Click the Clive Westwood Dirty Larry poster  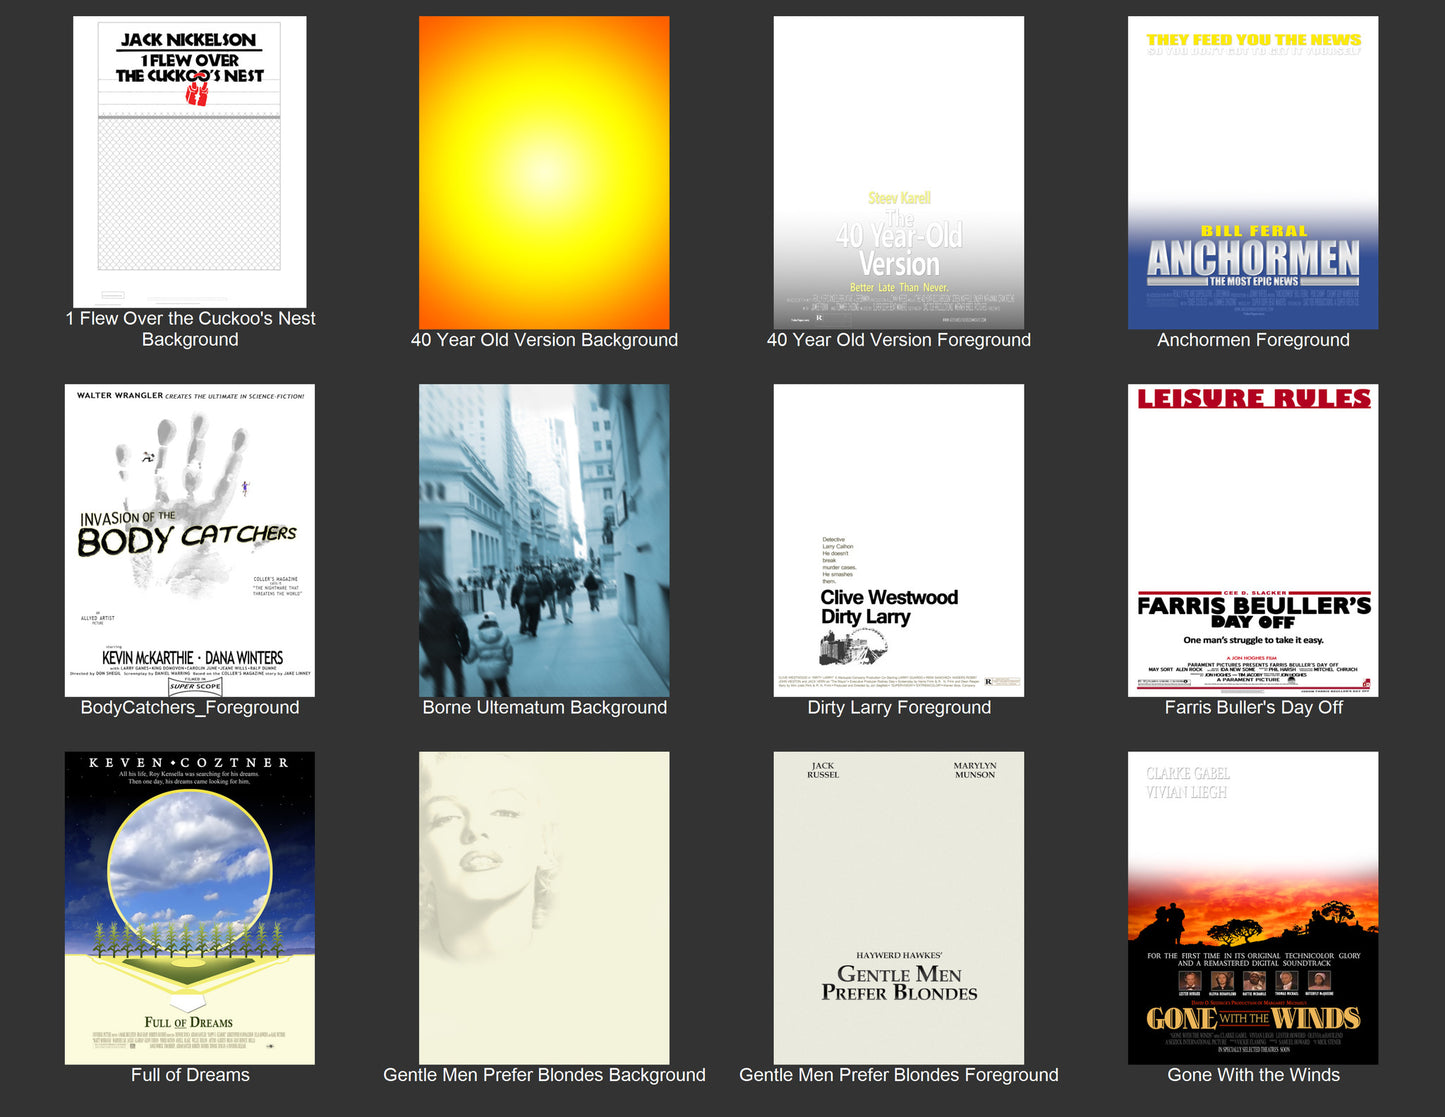[898, 540]
